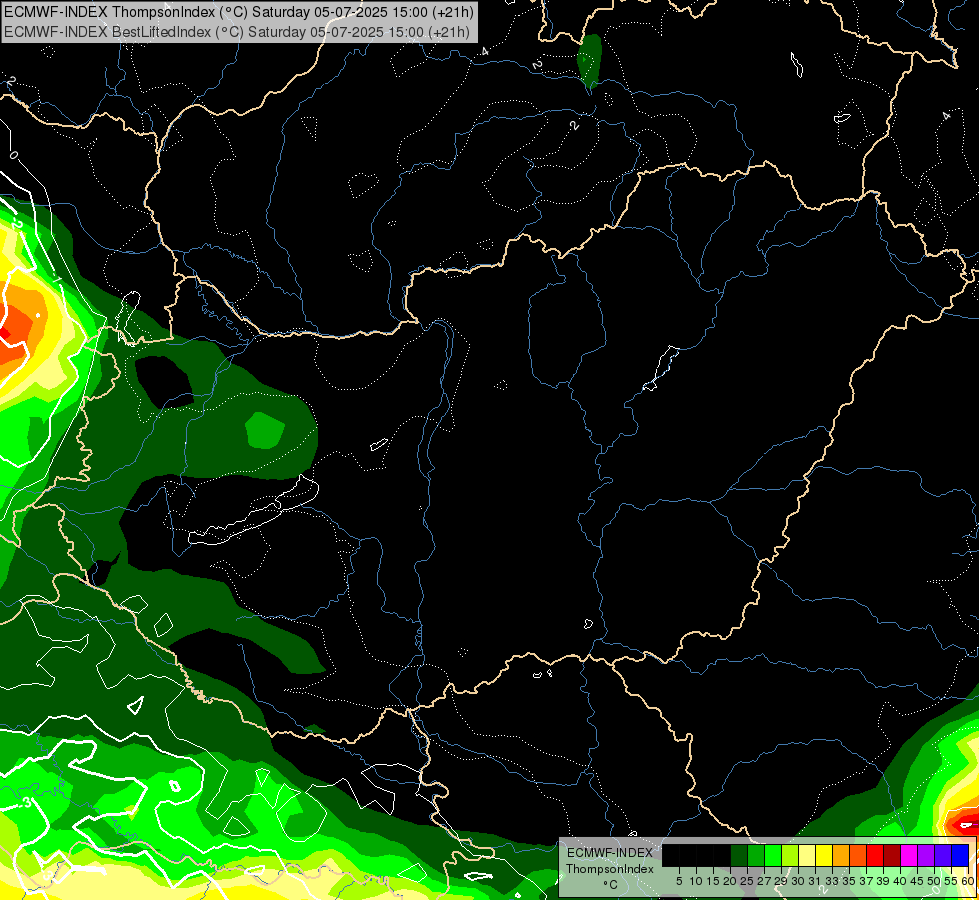Select the orange legend swatch for 33–35
979x900 pixels.
pos(842,855)
